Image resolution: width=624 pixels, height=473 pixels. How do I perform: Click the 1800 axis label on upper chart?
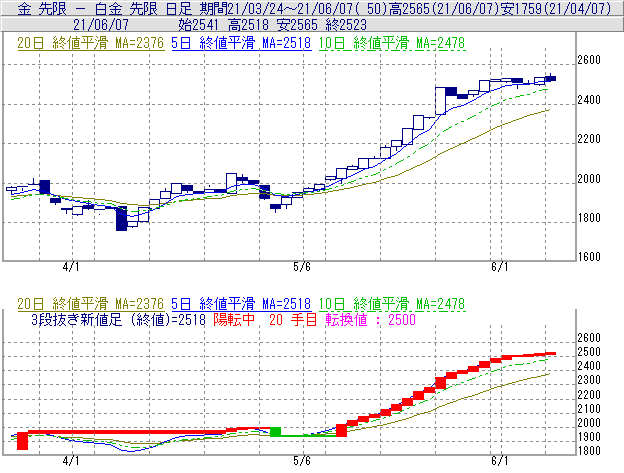589,218
